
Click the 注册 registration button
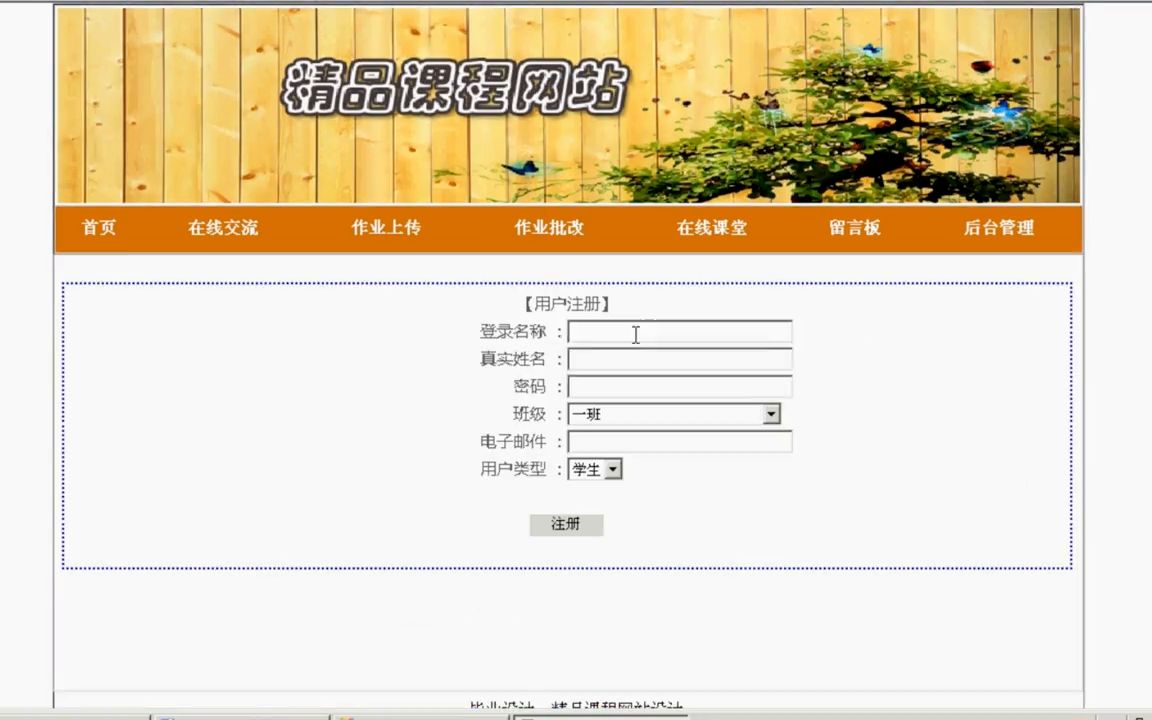pos(566,524)
